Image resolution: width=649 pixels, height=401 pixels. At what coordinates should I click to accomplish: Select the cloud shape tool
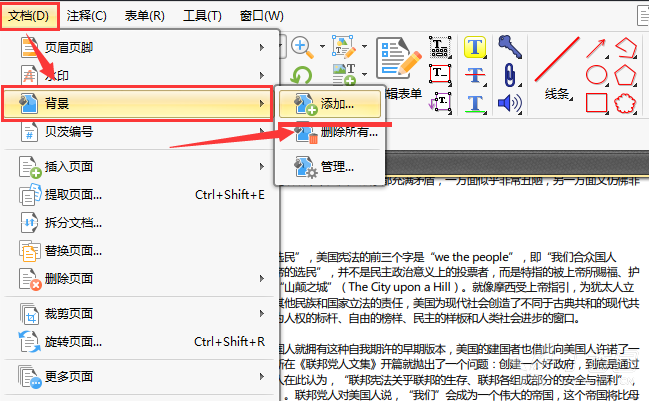[x=625, y=103]
